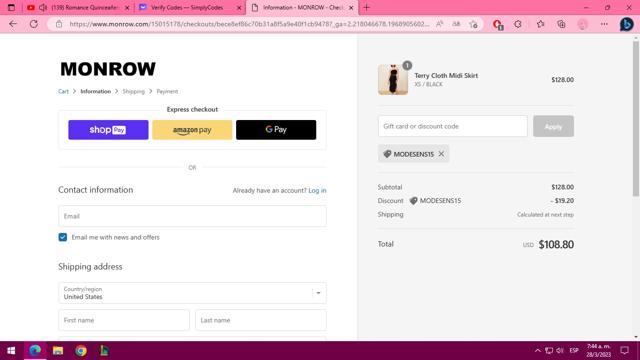Select Shipping breadcrumb step
This screenshot has width=640, height=360.
click(133, 91)
